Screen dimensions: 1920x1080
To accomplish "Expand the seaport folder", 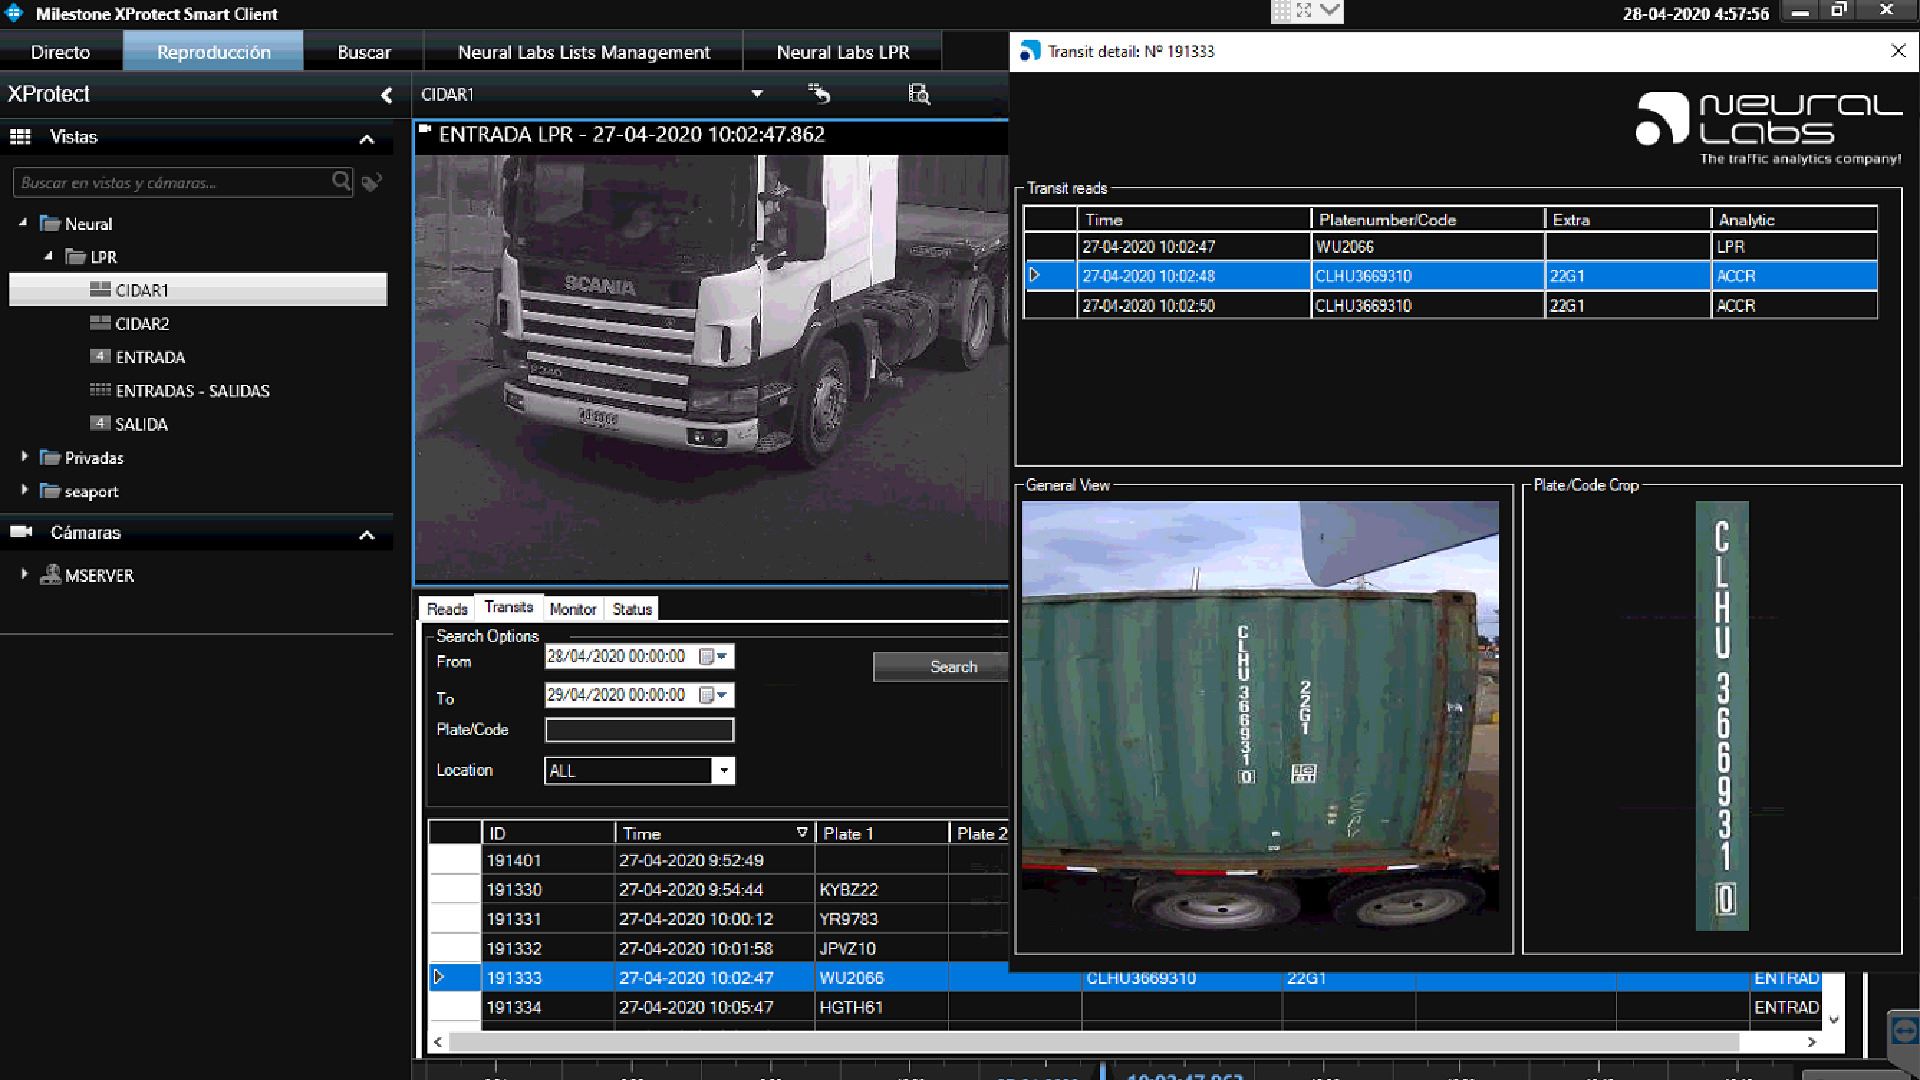I will tap(24, 490).
